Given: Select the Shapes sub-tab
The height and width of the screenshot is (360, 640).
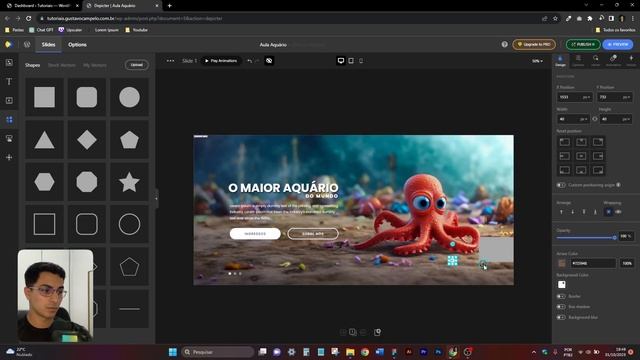Looking at the screenshot, I should (x=32, y=65).
